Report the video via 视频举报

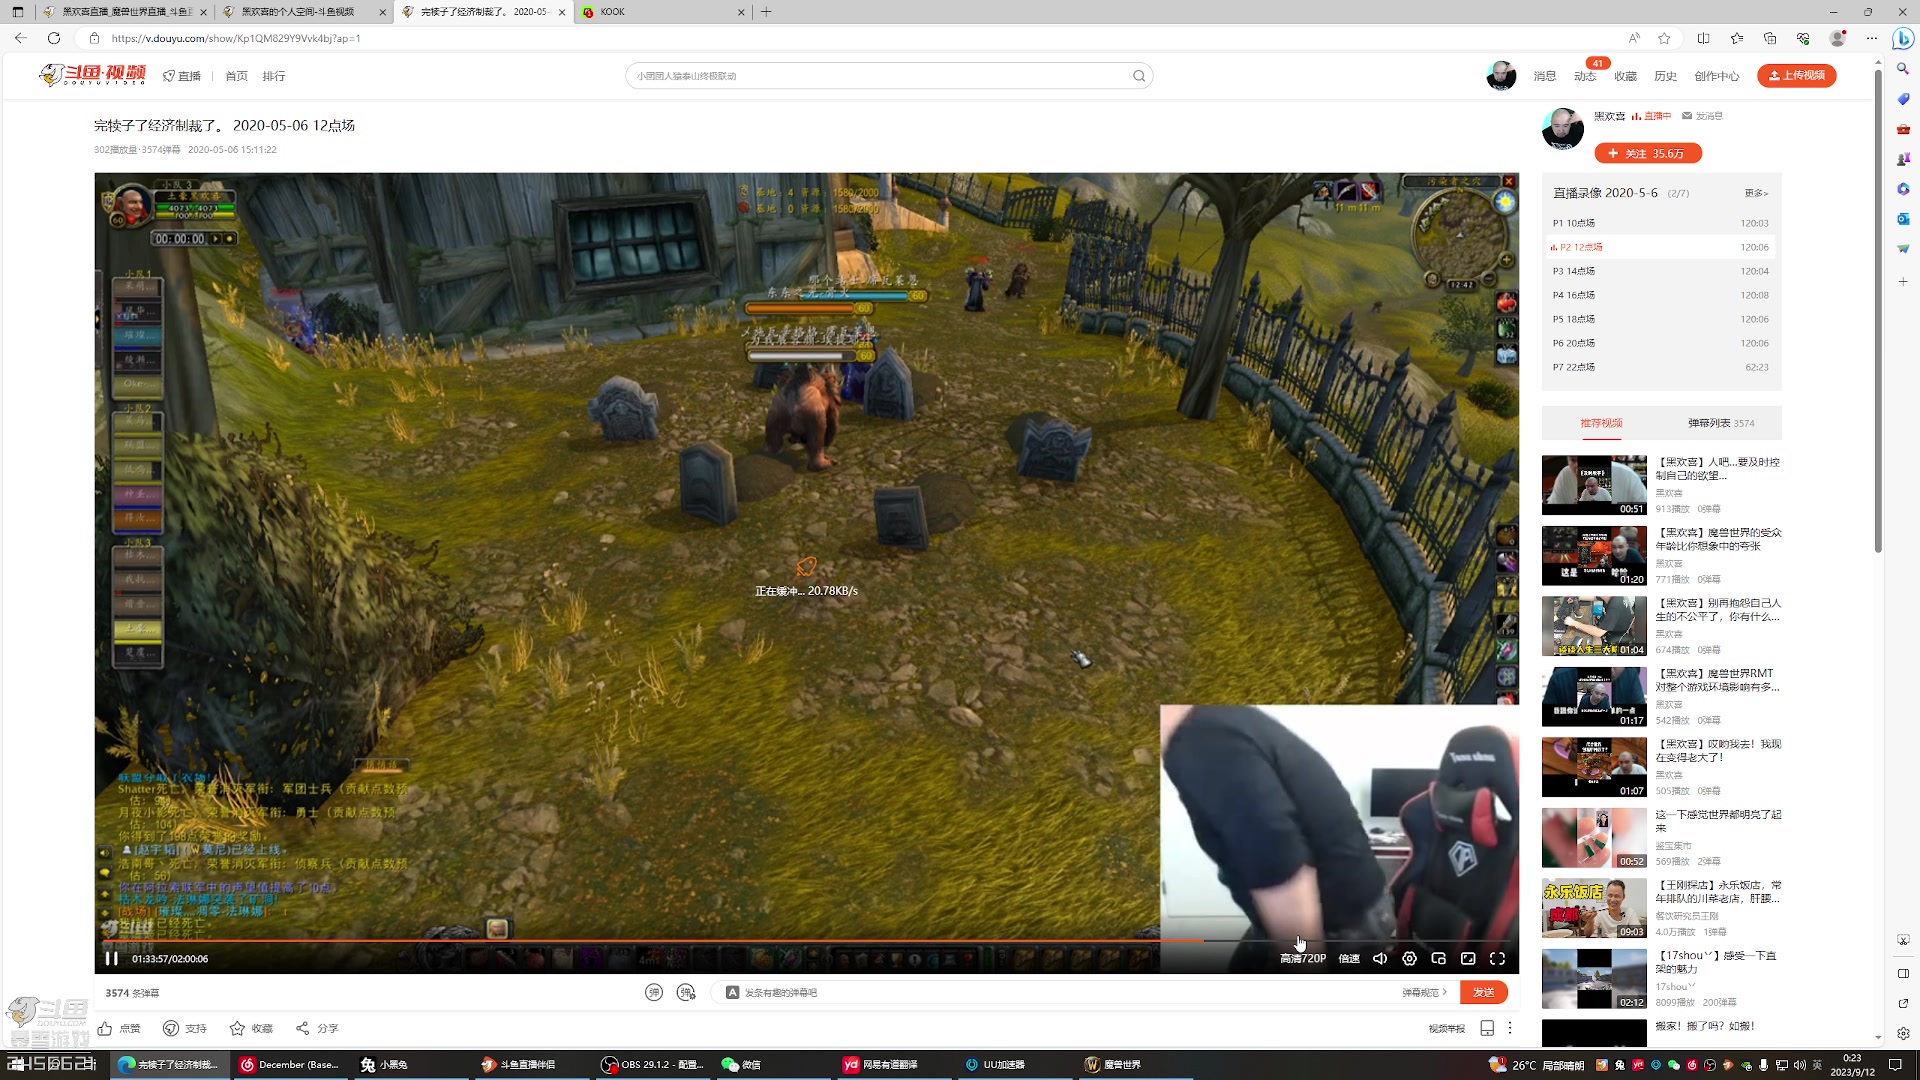(1447, 1028)
